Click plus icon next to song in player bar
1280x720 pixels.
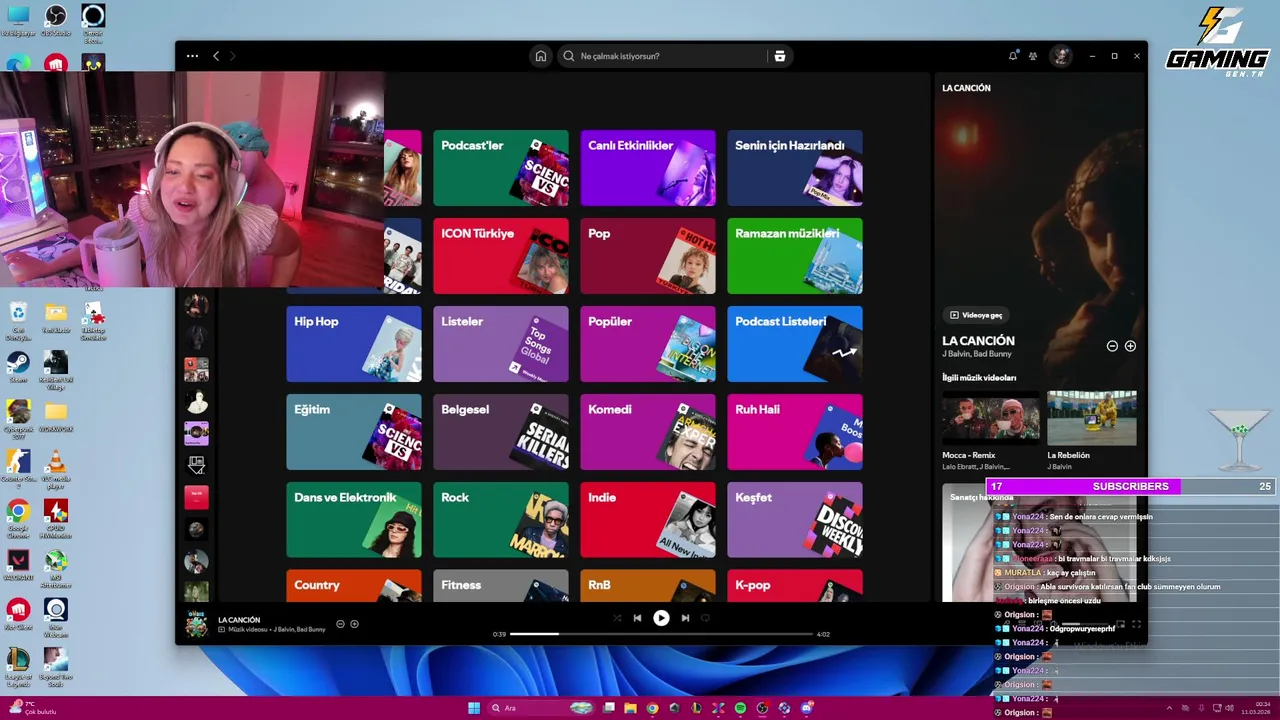354,624
